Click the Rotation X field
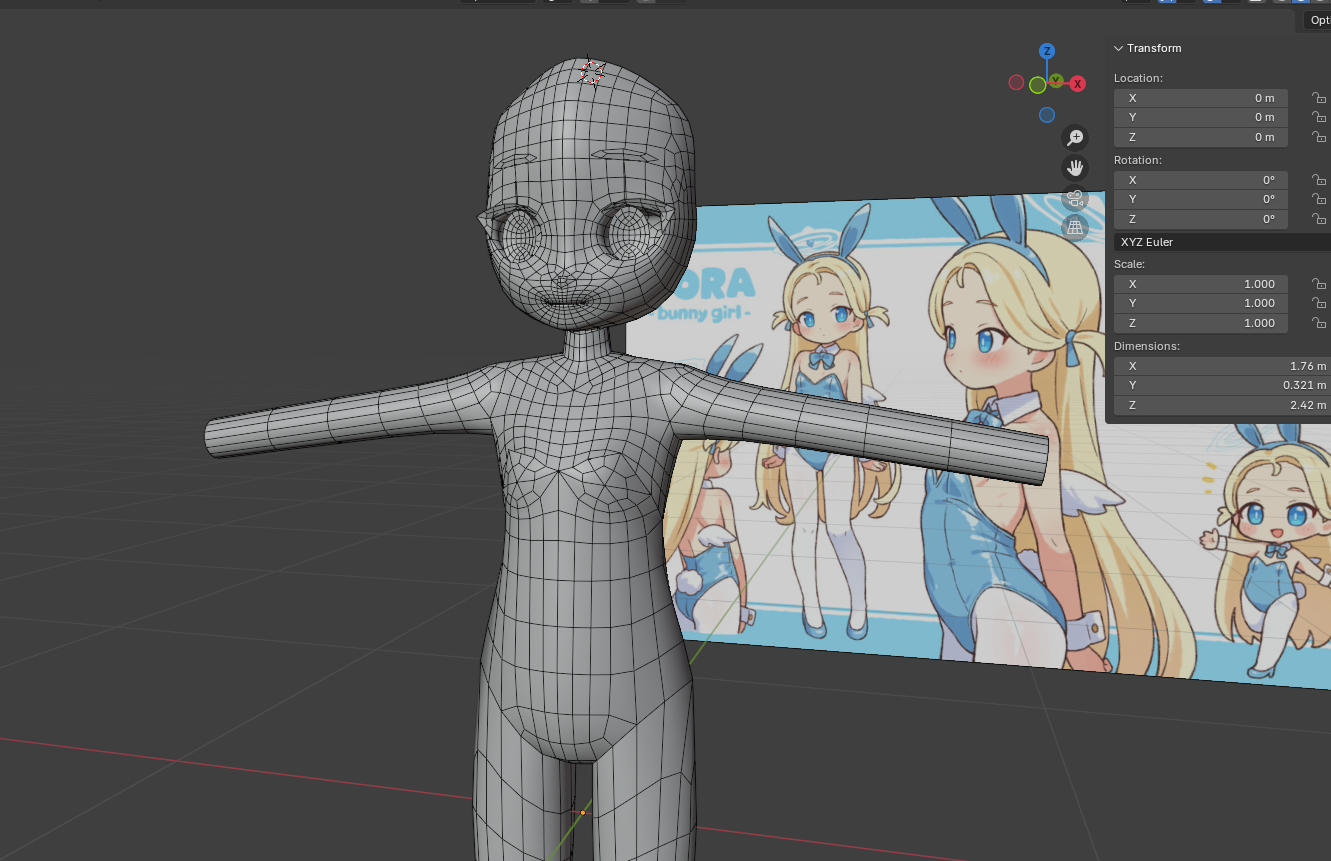Viewport: 1331px width, 861px height. [x=1201, y=180]
